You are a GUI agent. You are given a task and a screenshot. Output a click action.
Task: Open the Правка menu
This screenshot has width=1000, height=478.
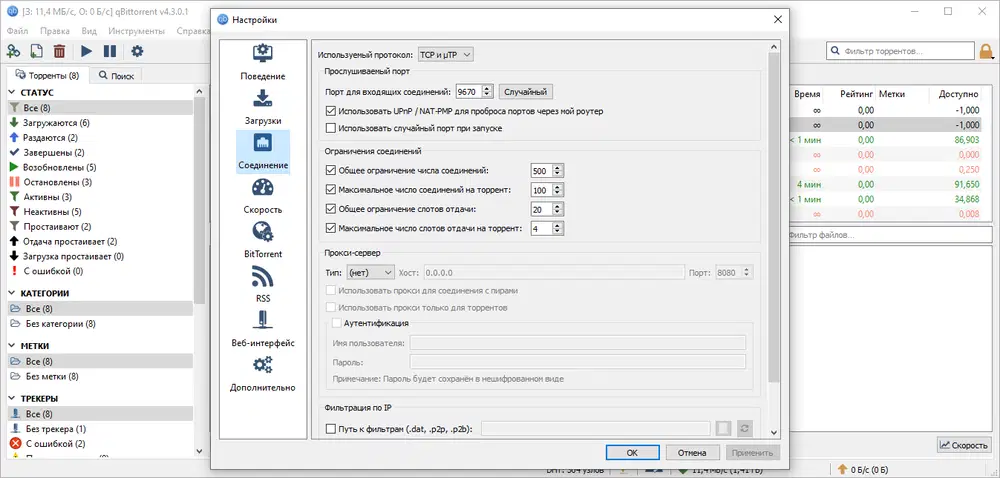coord(55,31)
